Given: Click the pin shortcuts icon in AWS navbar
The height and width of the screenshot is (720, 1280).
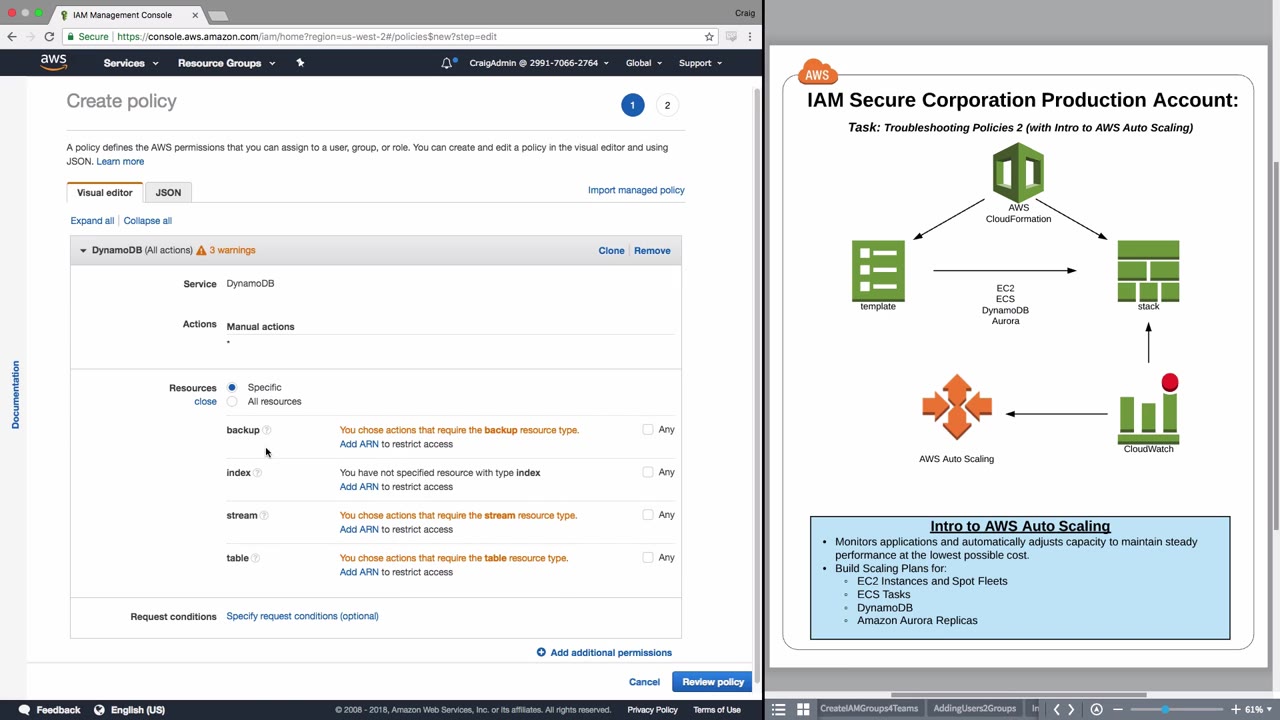Looking at the screenshot, I should coord(300,63).
